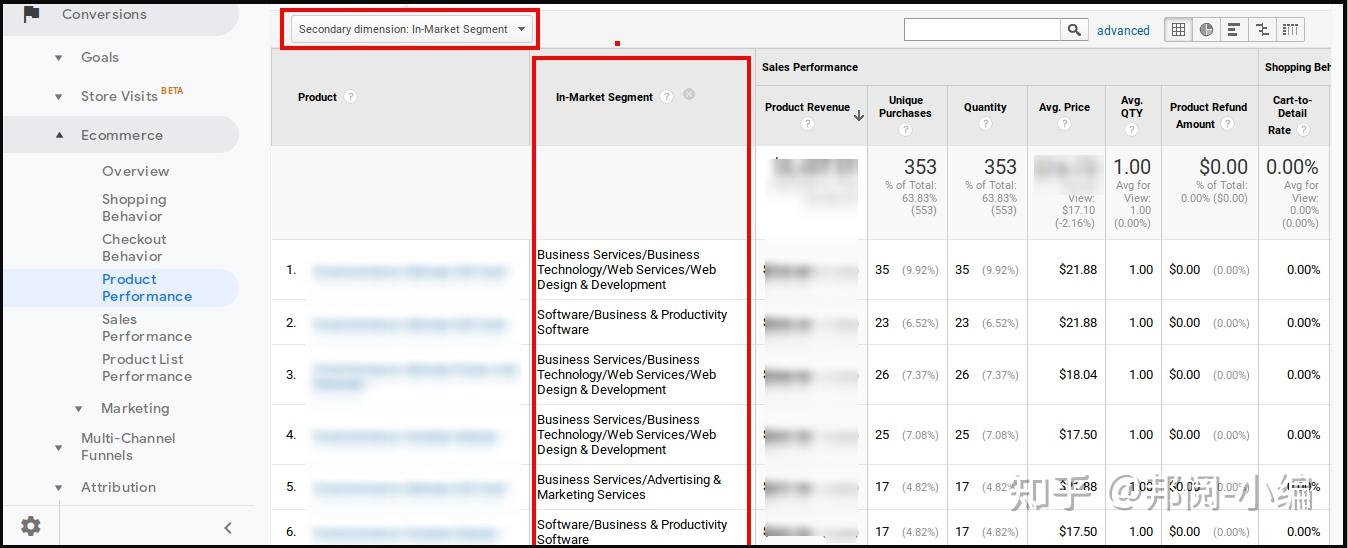1348x548 pixels.
Task: Click the '$18.04' average price value
Action: 1078,375
